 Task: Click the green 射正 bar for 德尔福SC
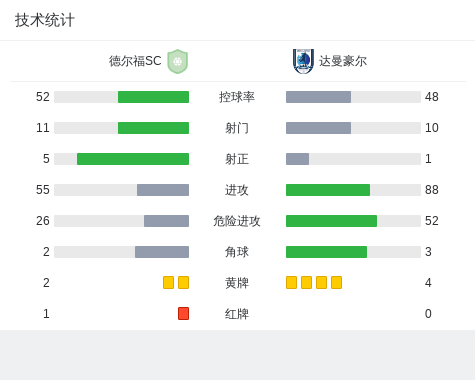tap(133, 159)
